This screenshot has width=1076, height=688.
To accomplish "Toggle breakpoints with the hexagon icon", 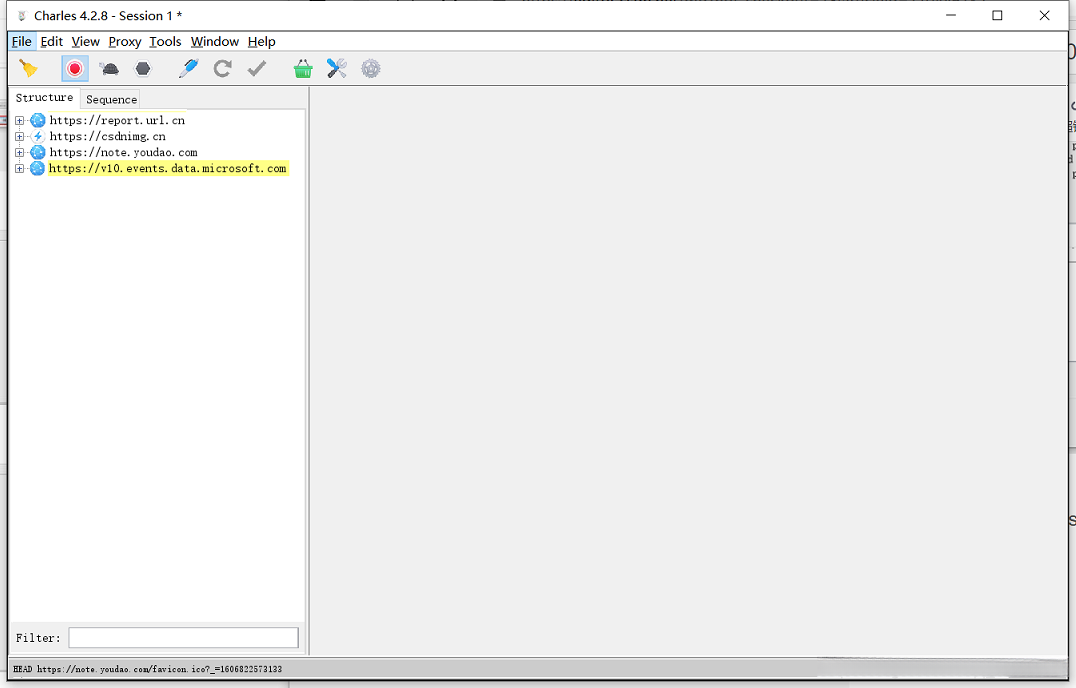I will (x=143, y=69).
